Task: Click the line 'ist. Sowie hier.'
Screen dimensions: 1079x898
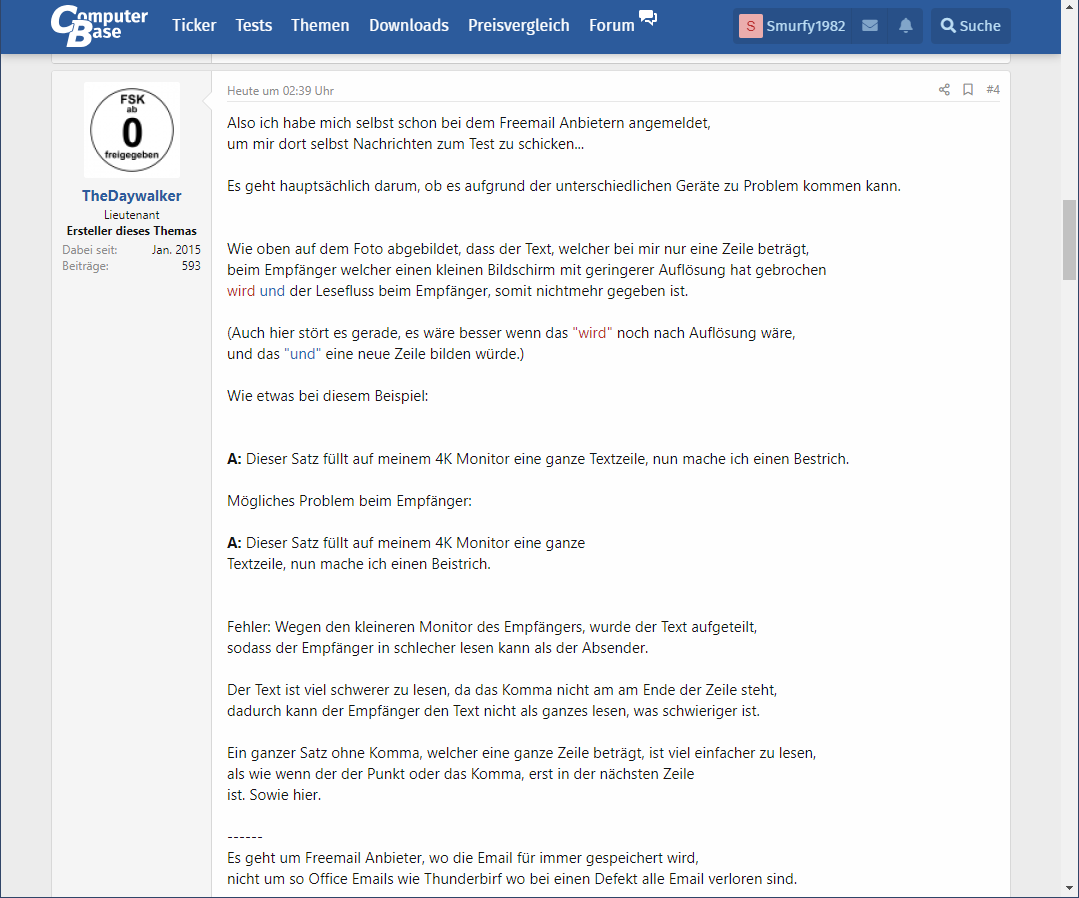Action: (x=274, y=795)
